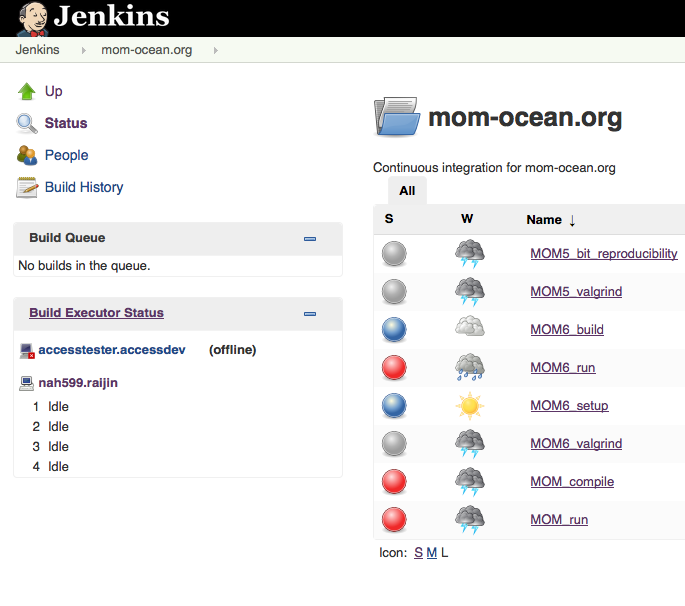Click the Build History notepad icon
The height and width of the screenshot is (606, 685).
pyautogui.click(x=27, y=187)
